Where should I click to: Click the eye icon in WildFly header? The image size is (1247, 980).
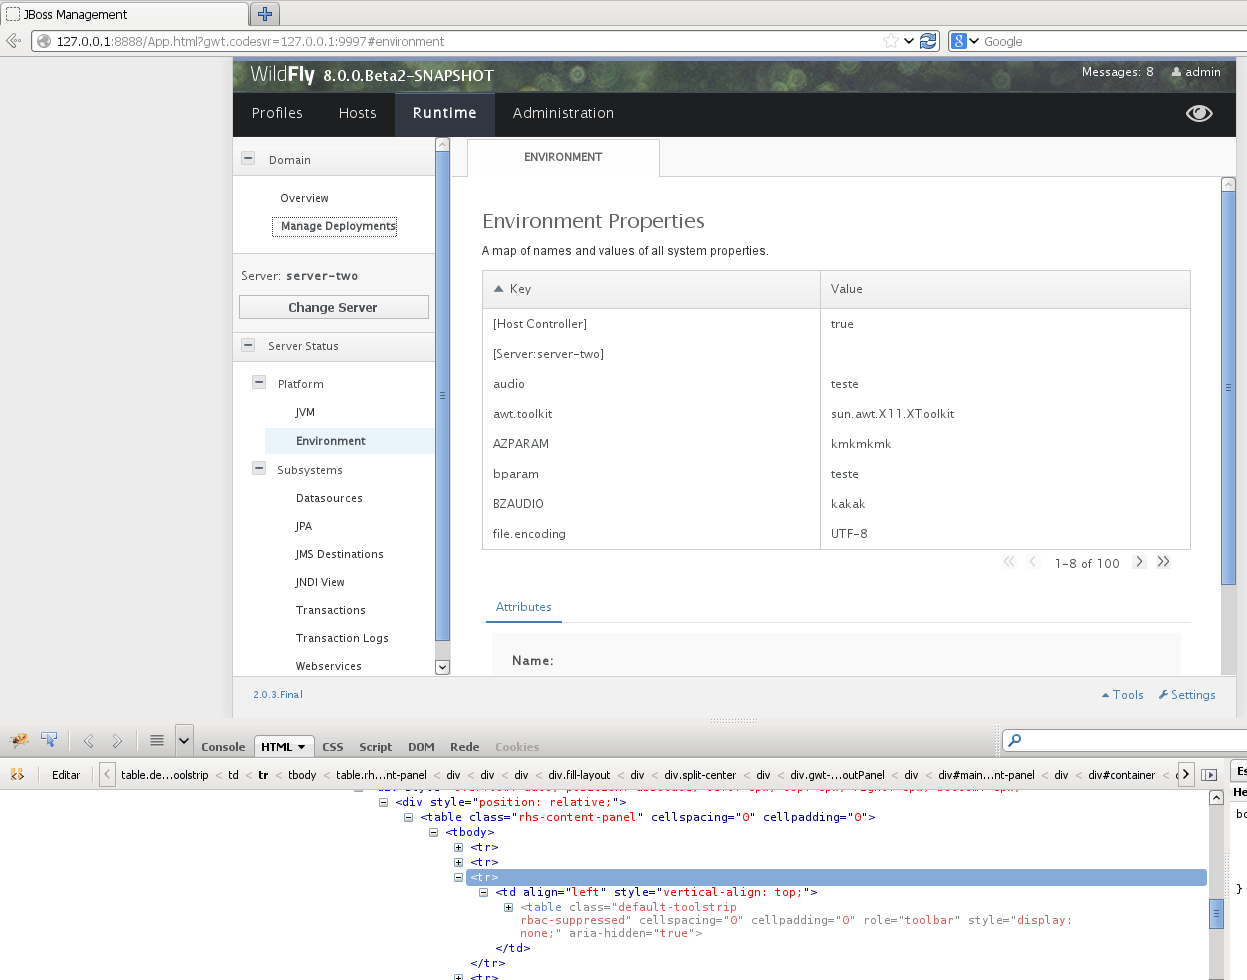pyautogui.click(x=1198, y=113)
